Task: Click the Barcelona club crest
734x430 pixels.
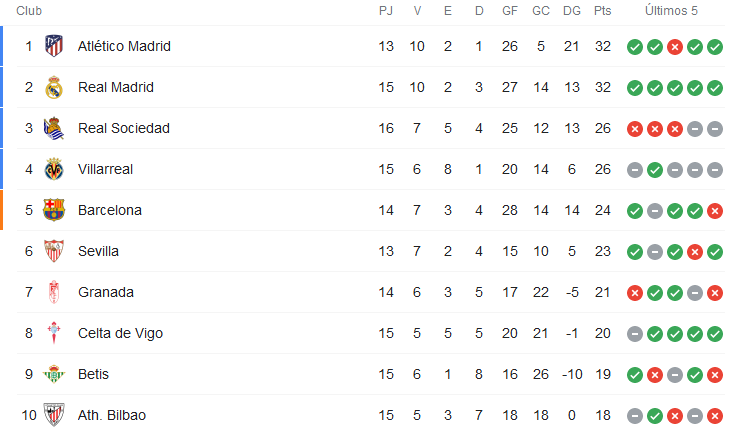Action: tap(54, 210)
